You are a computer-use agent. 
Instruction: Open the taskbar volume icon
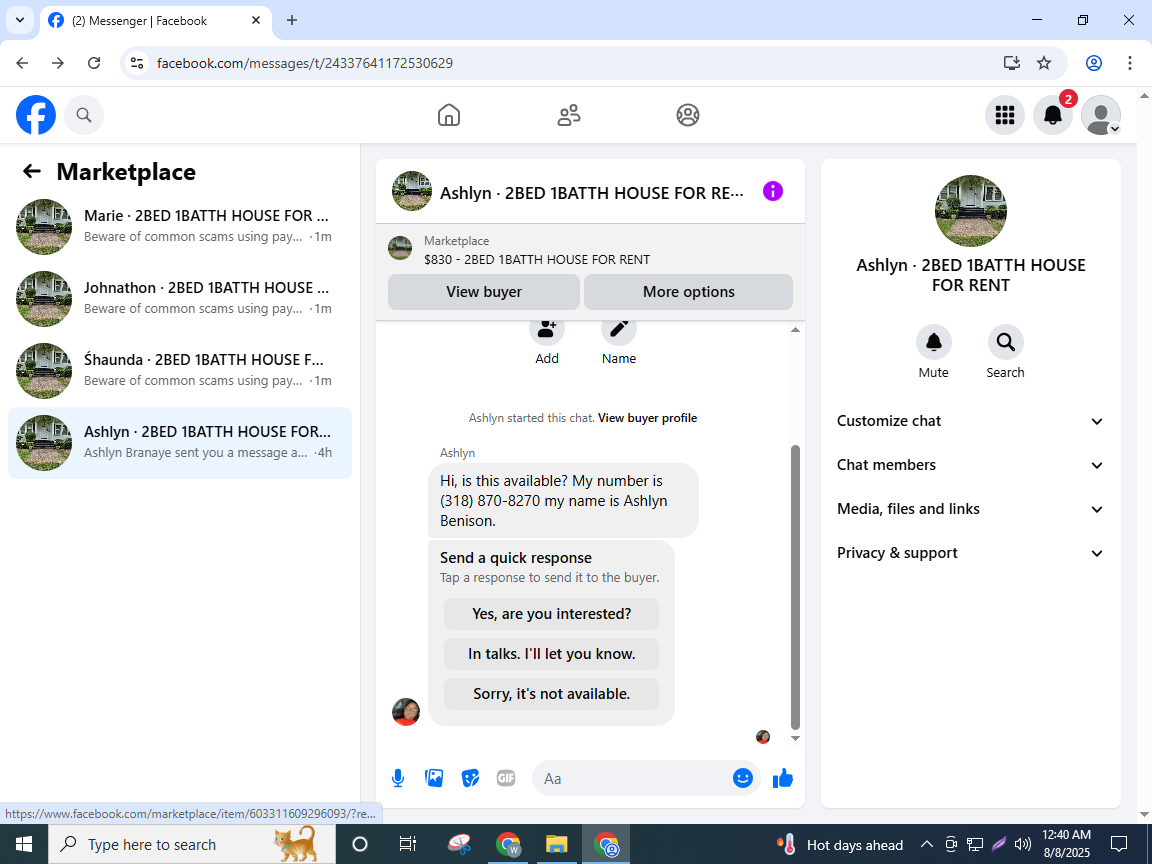[1022, 844]
